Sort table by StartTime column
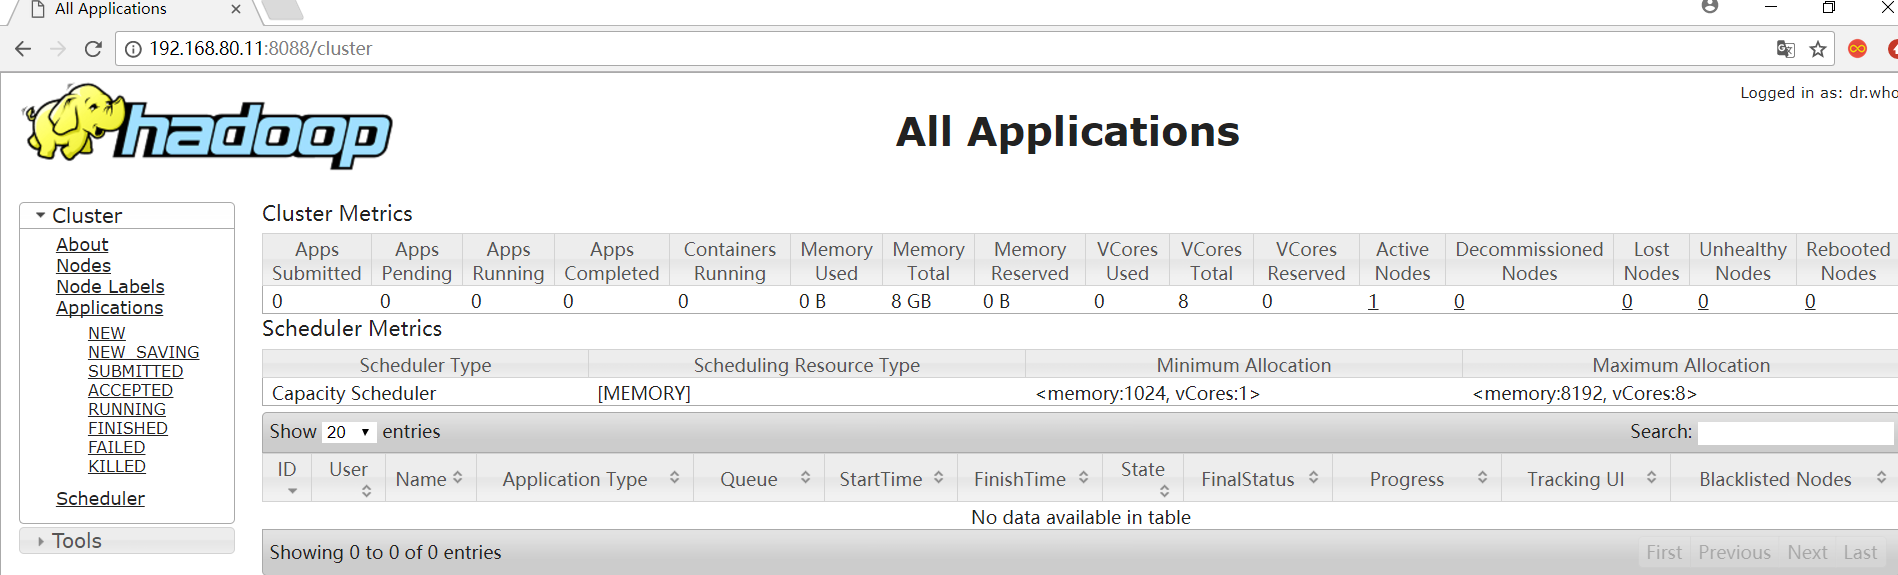 [x=890, y=479]
